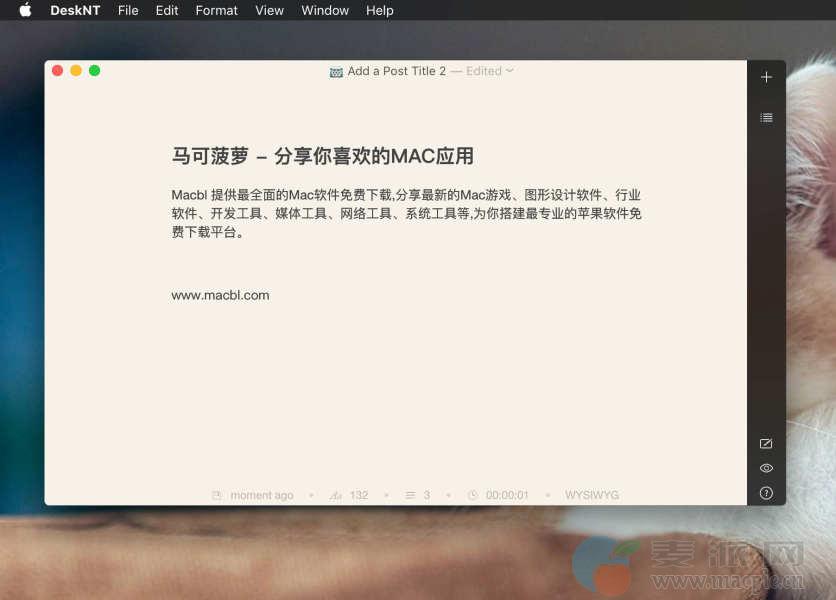The height and width of the screenshot is (600, 836).
Task: Toggle the WYSIWYG editor mode
Action: click(592, 495)
